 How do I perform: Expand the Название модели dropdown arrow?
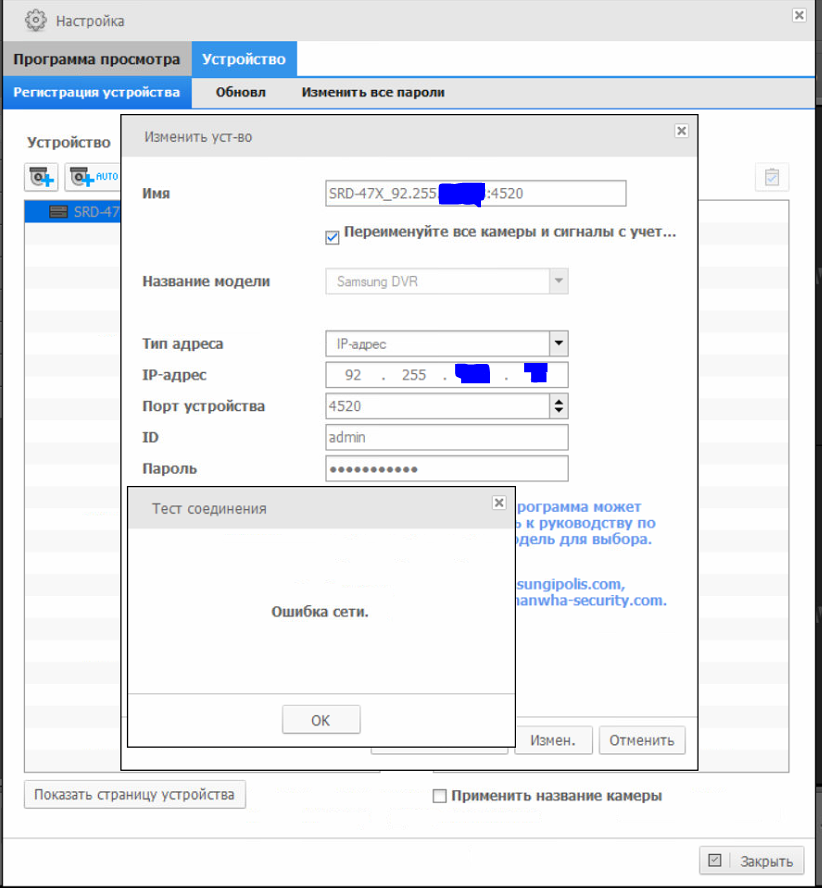pos(558,282)
